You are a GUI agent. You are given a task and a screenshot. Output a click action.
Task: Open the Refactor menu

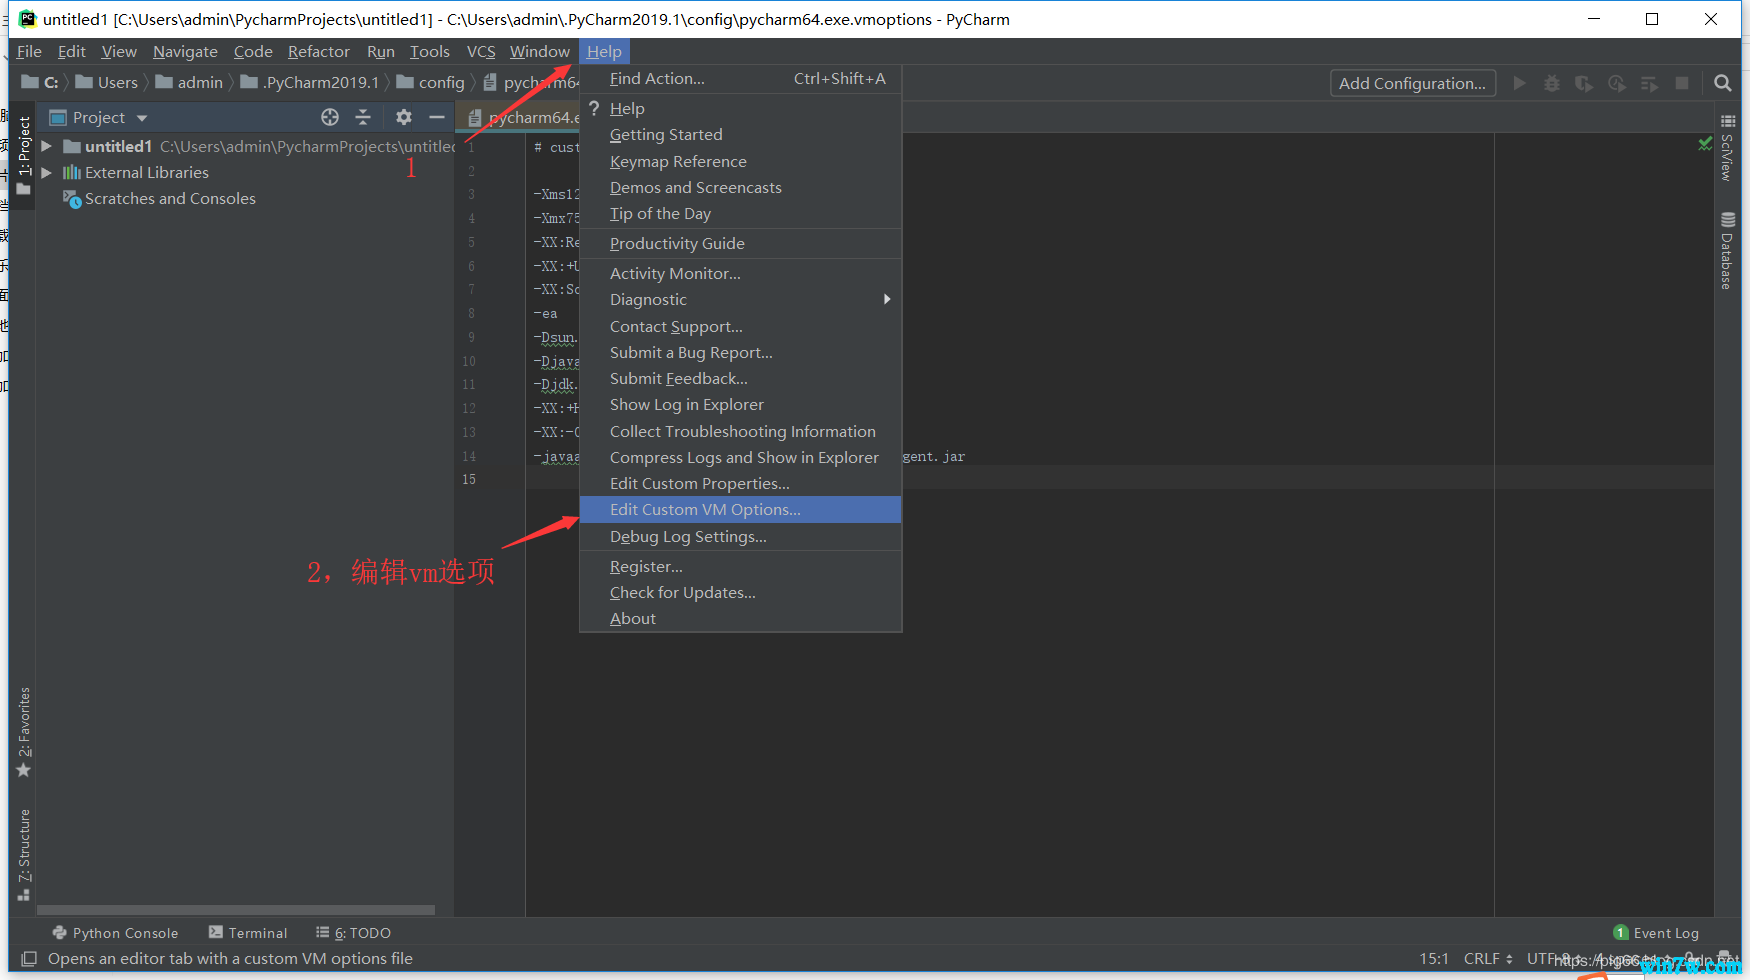(x=319, y=51)
